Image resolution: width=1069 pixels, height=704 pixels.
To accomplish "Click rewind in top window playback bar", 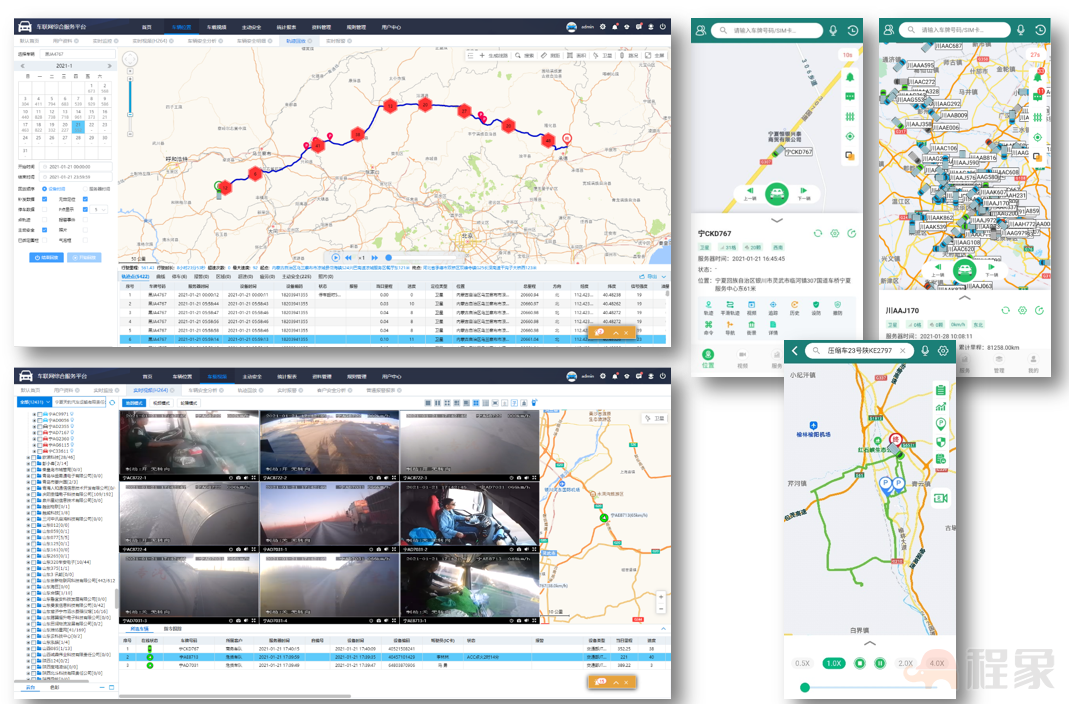I will (348, 258).
